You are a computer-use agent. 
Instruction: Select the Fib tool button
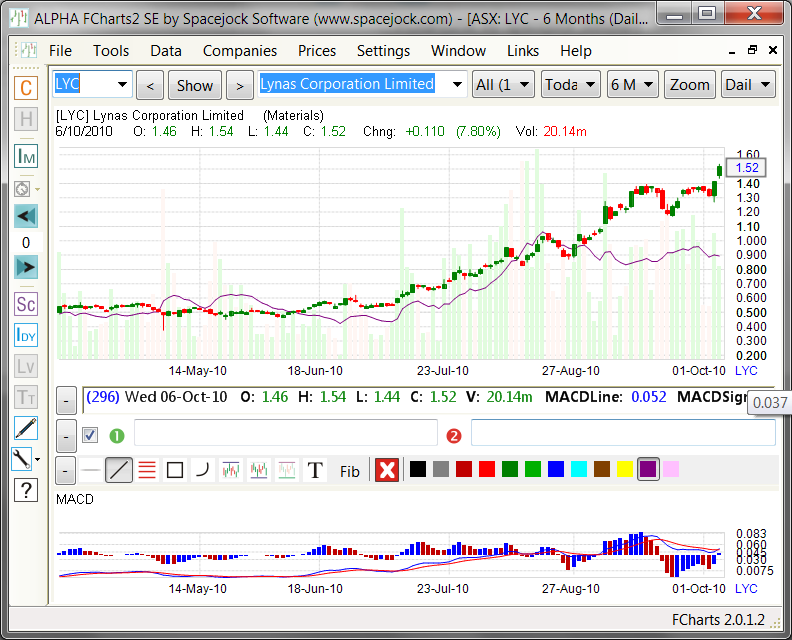click(x=350, y=471)
